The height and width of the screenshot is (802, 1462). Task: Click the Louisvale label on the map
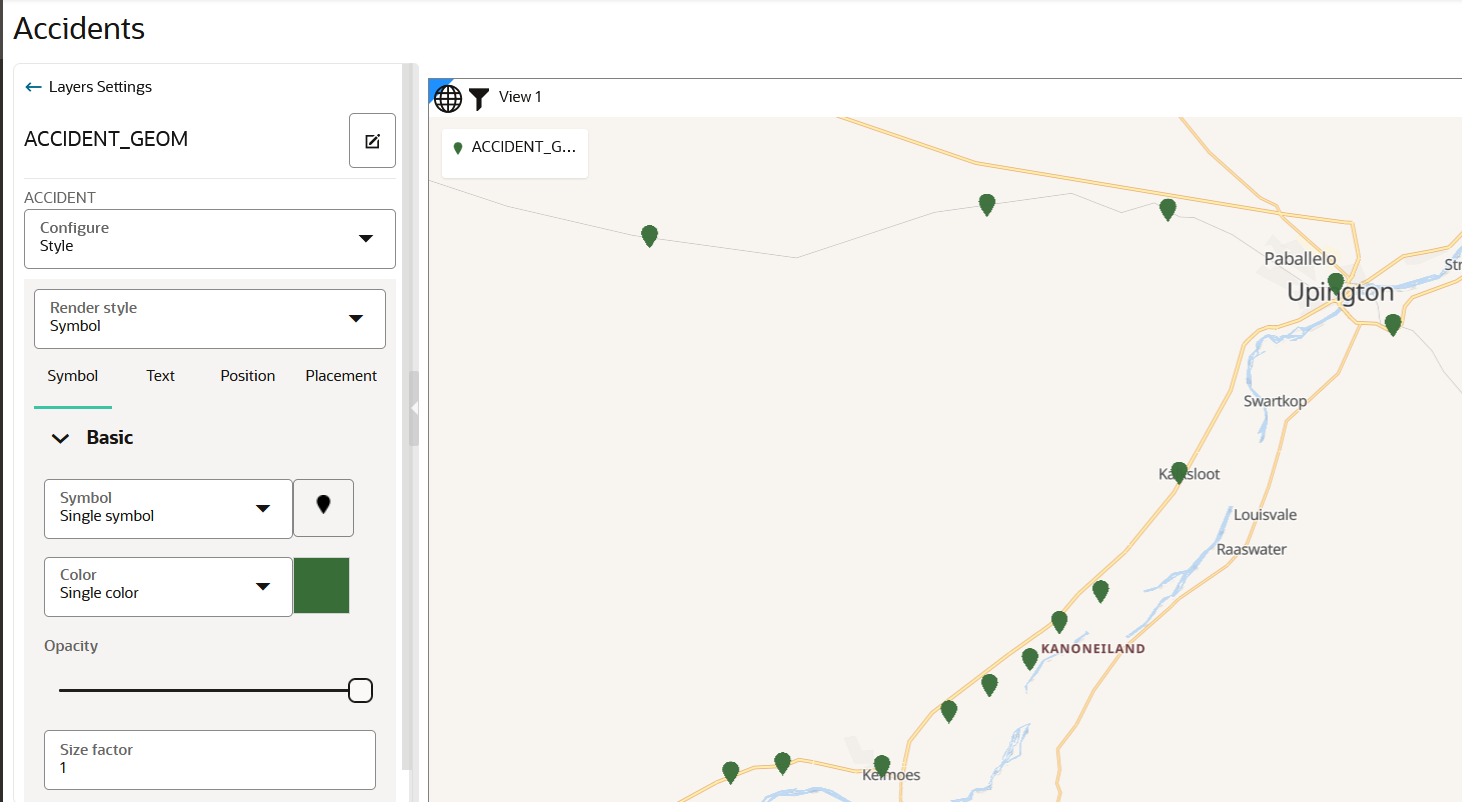coord(1265,515)
